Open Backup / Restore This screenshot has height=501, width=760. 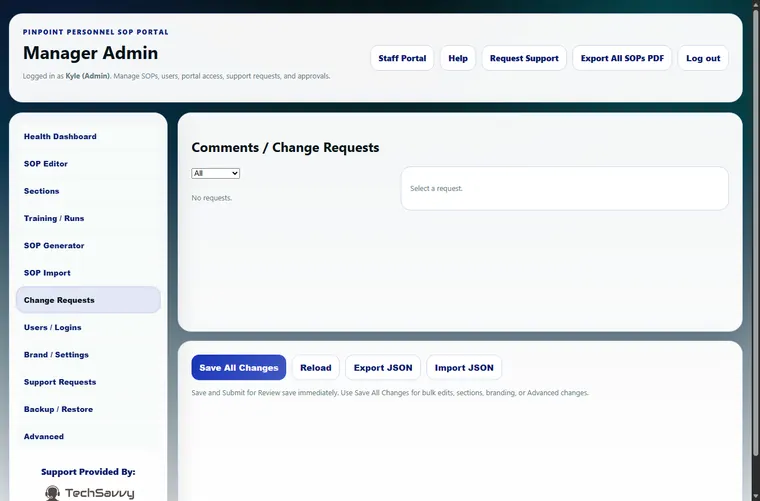point(88,409)
